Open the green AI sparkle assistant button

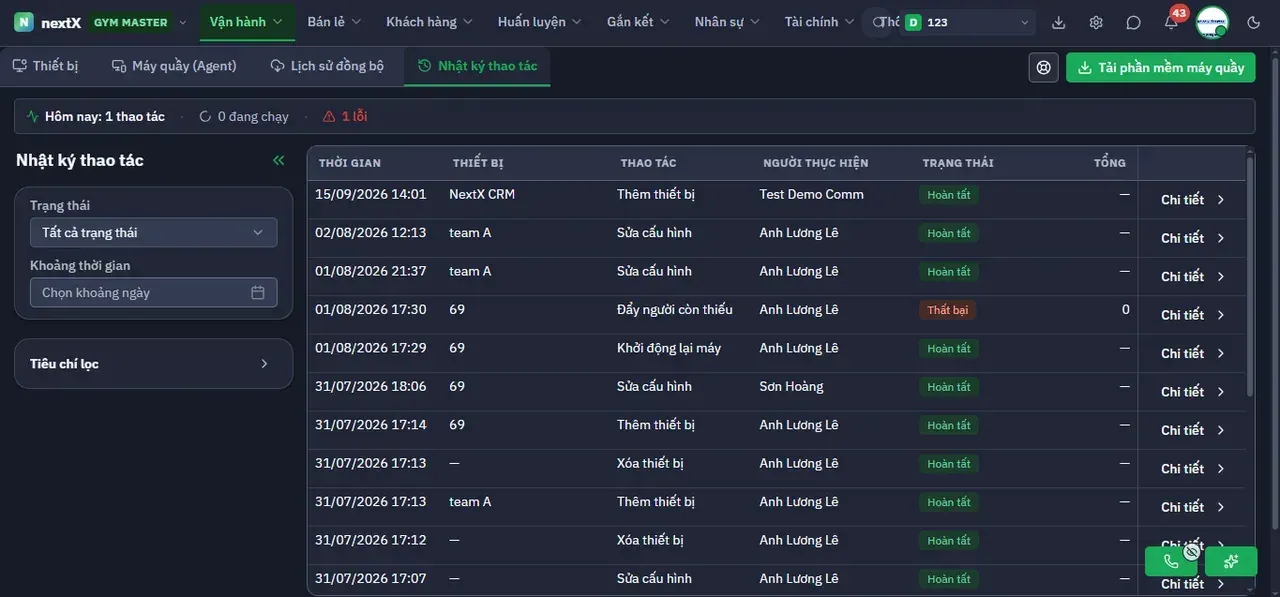tap(1231, 561)
